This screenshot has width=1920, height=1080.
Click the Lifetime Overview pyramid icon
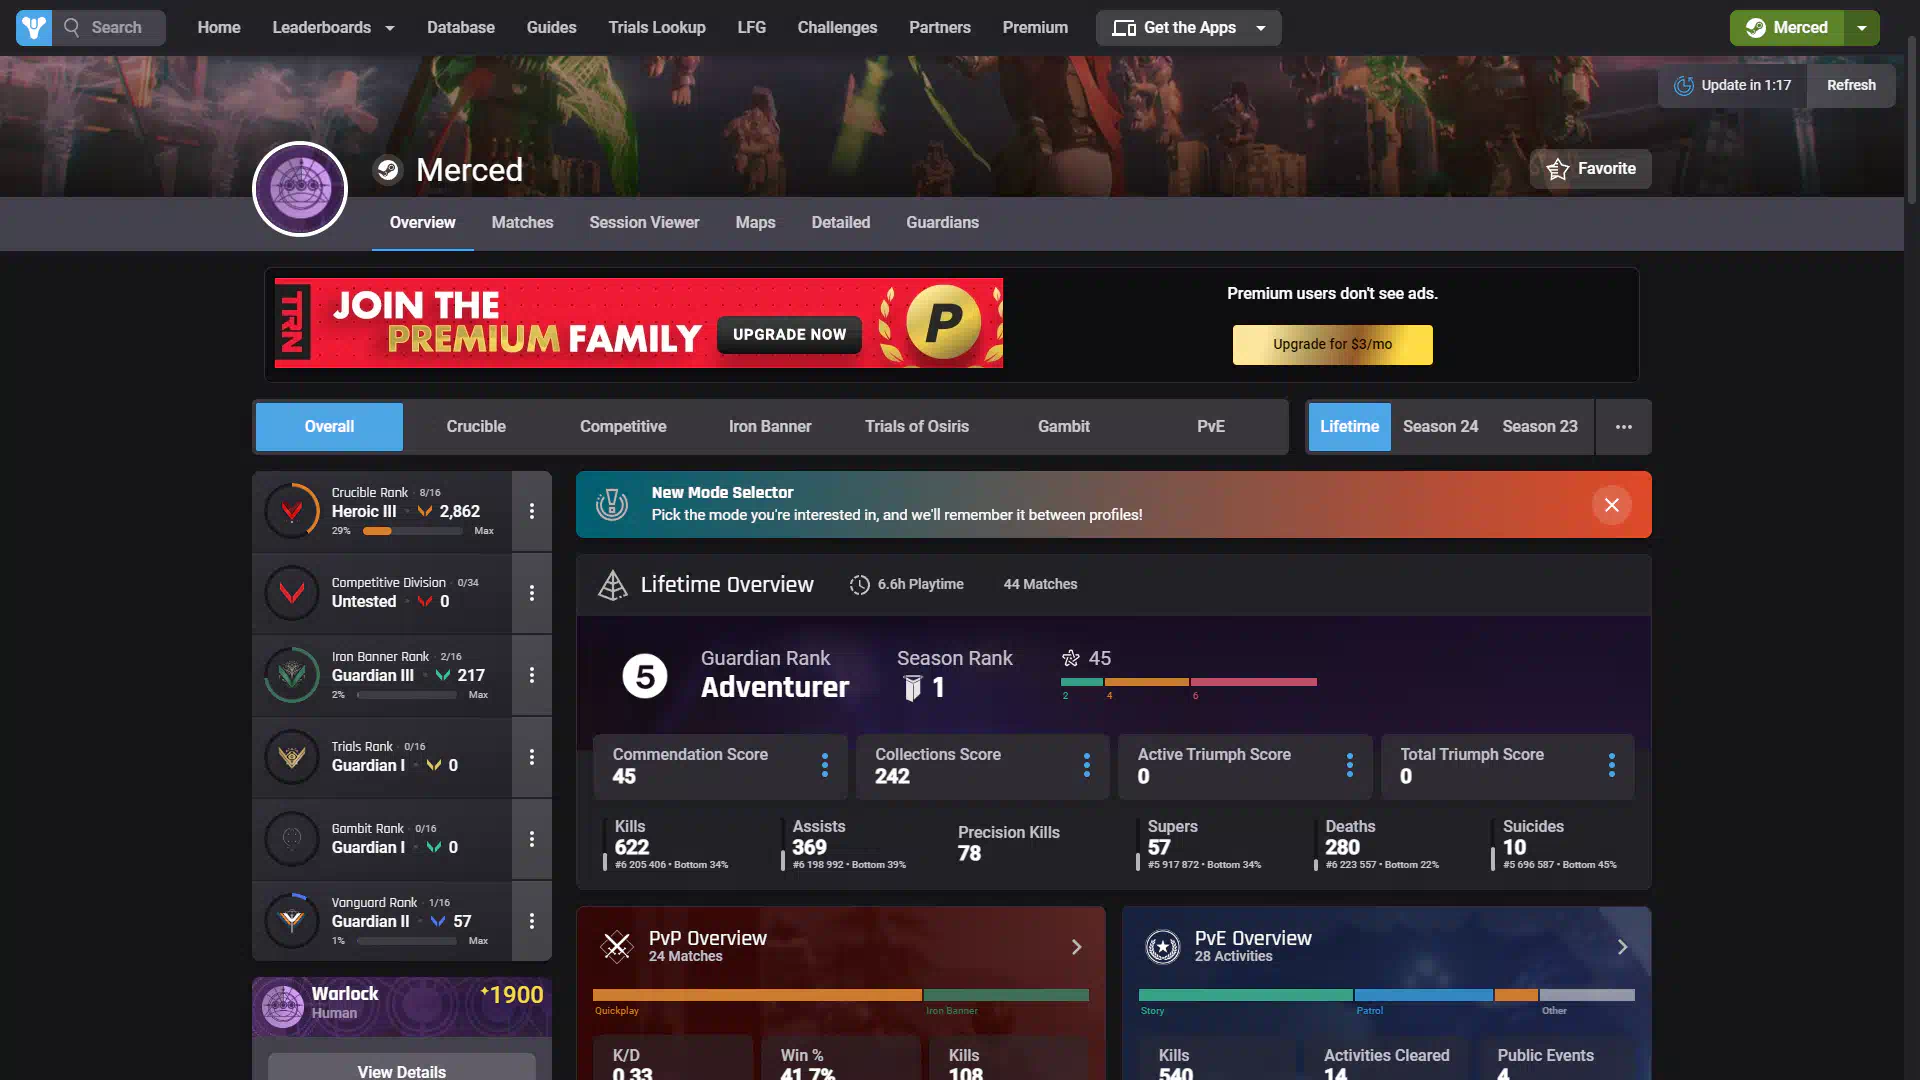(612, 585)
